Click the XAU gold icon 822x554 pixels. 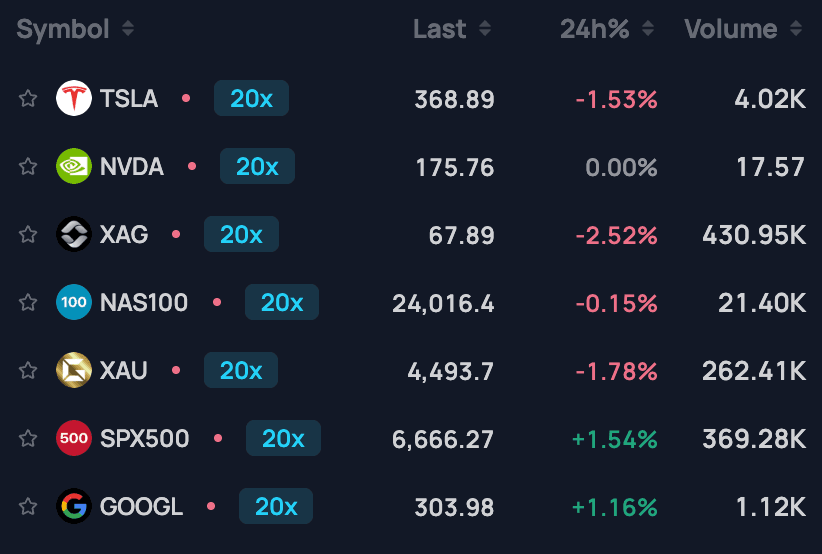pyautogui.click(x=74, y=371)
